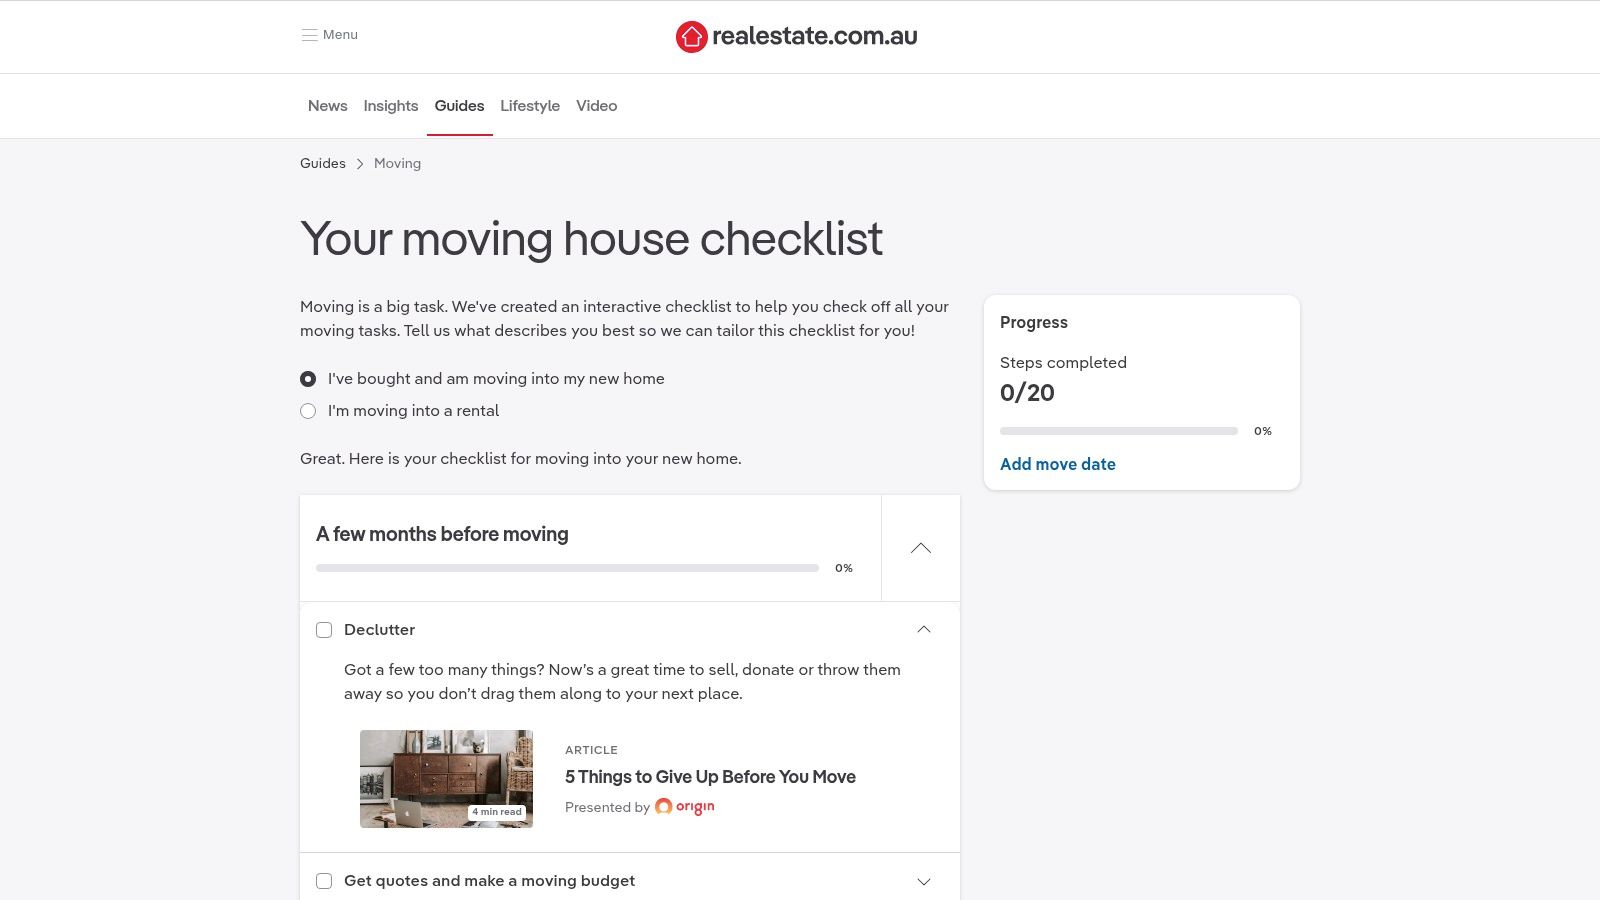This screenshot has width=1600, height=900.
Task: Expand the 'Get quotes' item chevron
Action: pos(924,881)
